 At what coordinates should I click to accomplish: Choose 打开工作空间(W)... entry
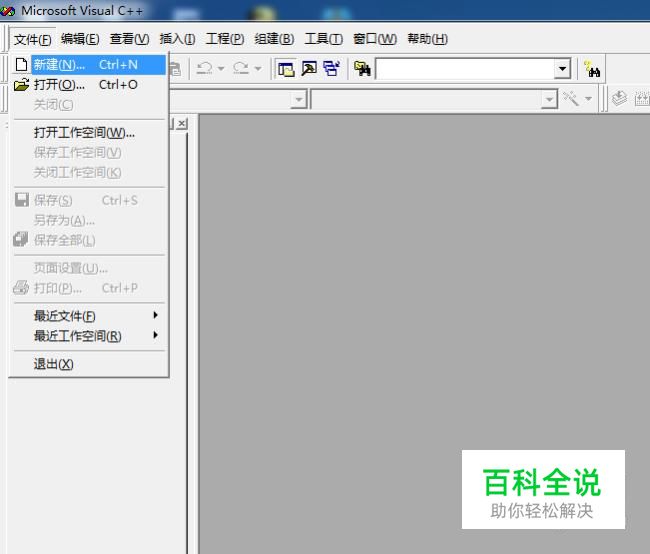point(90,133)
